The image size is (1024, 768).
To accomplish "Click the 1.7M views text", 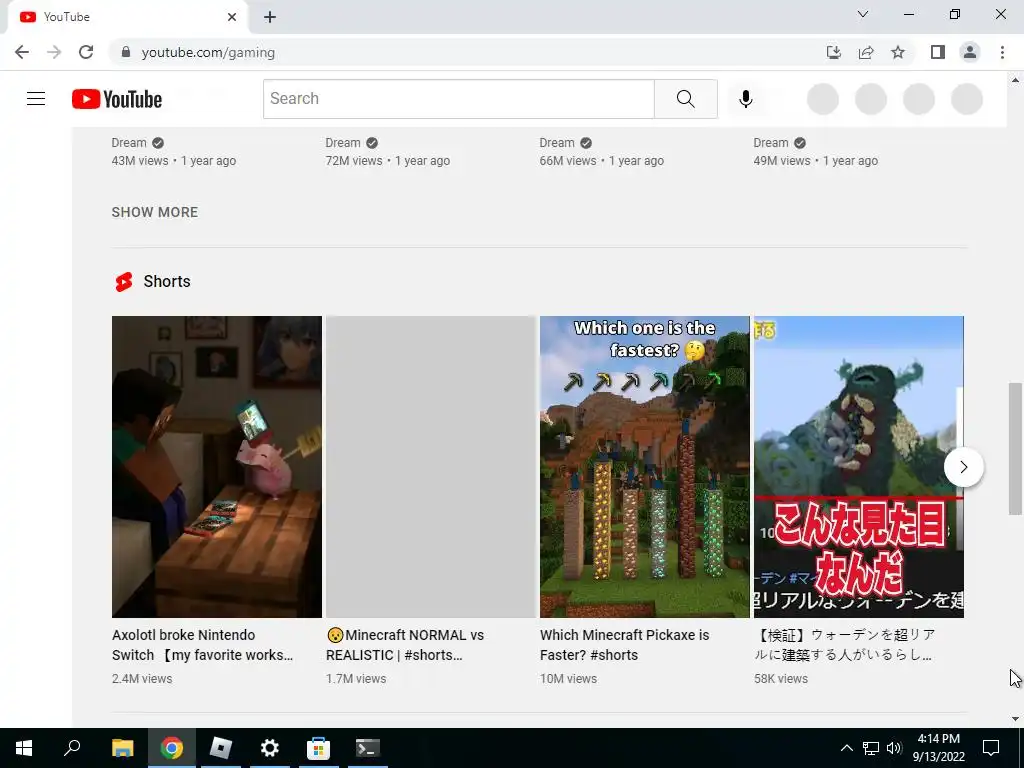I will [356, 679].
